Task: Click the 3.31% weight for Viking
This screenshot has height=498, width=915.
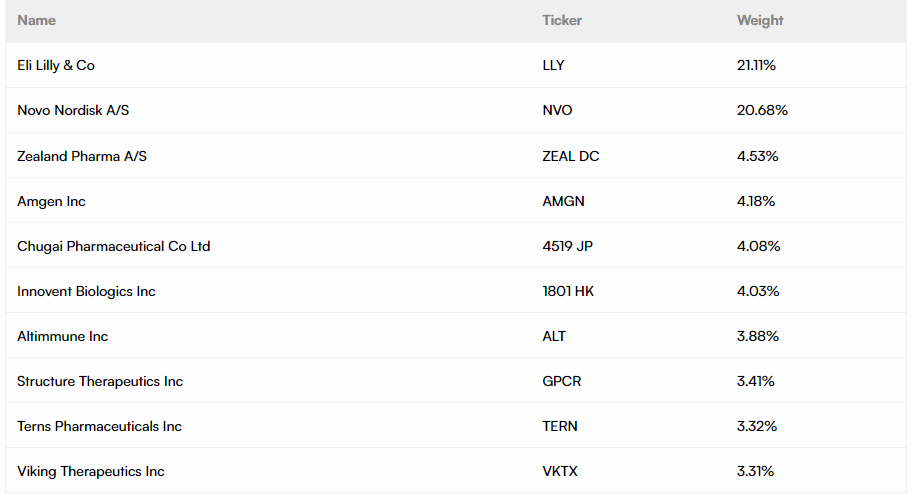Action: point(755,471)
